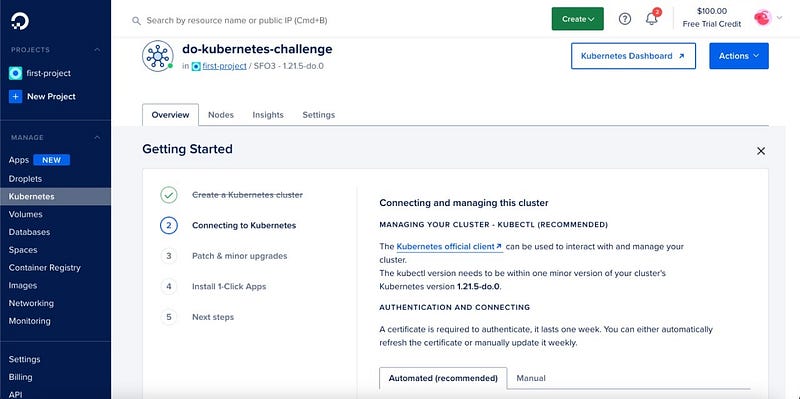Viewport: 800px width, 399px height.
Task: Open the notifications bell icon
Action: 652,19
